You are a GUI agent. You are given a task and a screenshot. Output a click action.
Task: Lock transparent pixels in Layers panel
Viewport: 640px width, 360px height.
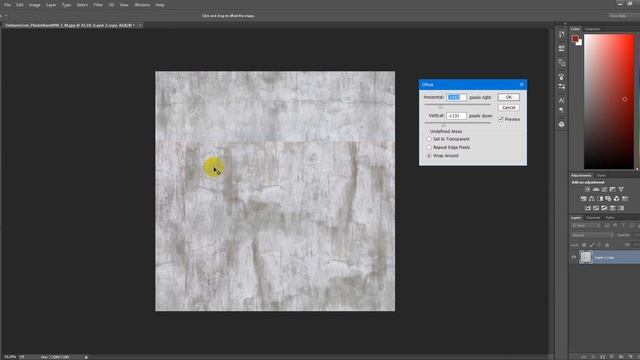pyautogui.click(x=584, y=245)
